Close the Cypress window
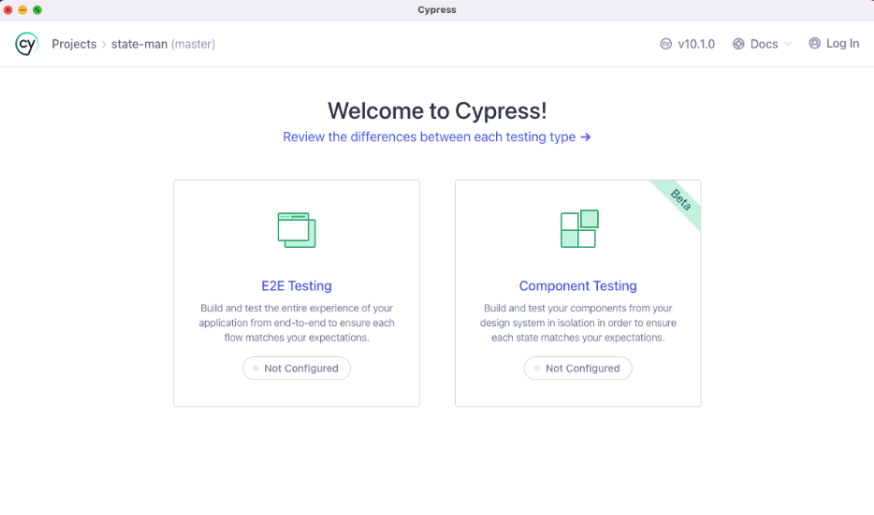Screen dimensions: 874x515 coord(8,10)
